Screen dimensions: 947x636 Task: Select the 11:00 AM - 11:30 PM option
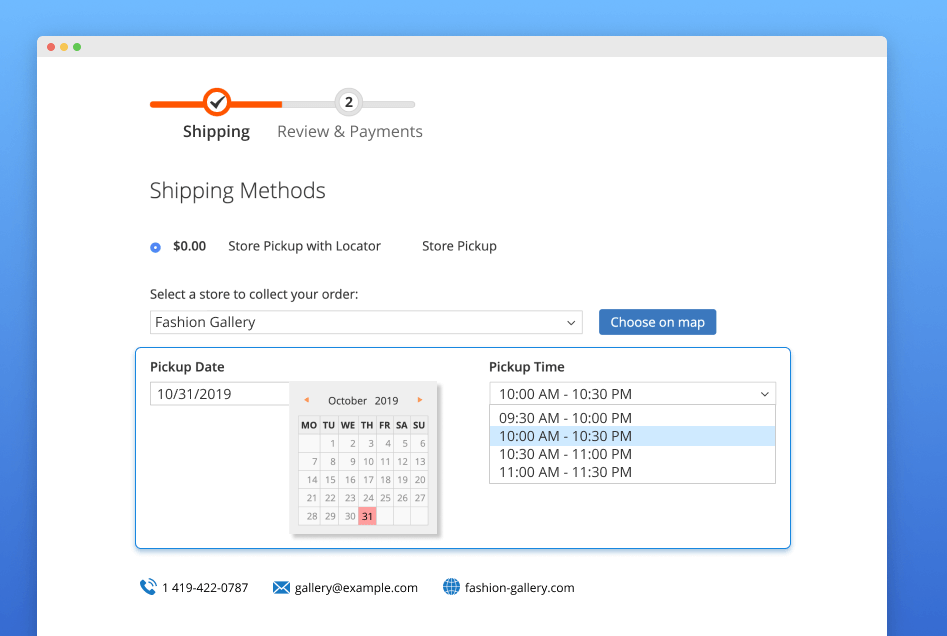pyautogui.click(x=565, y=472)
